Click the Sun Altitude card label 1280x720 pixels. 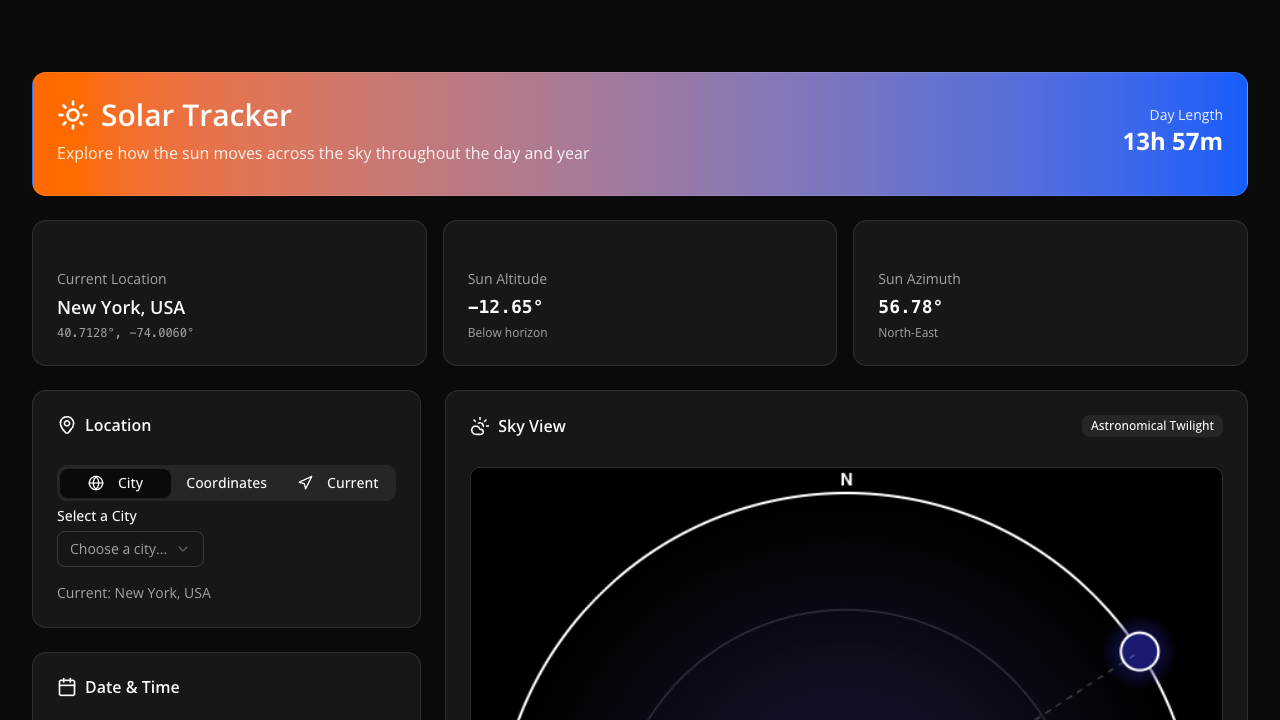click(507, 279)
